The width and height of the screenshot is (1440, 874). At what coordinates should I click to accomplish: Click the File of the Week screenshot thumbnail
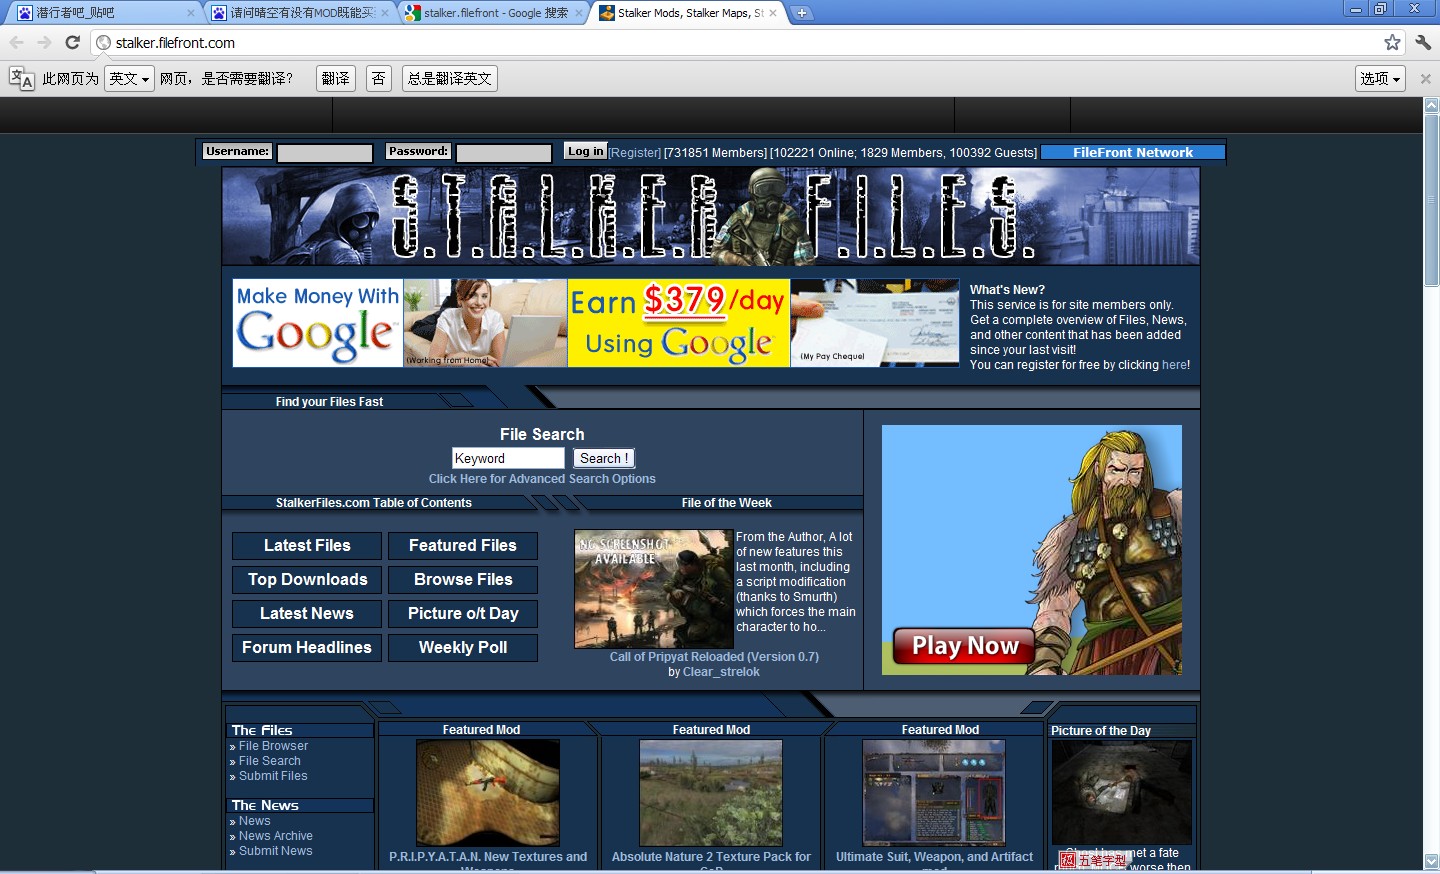654,589
